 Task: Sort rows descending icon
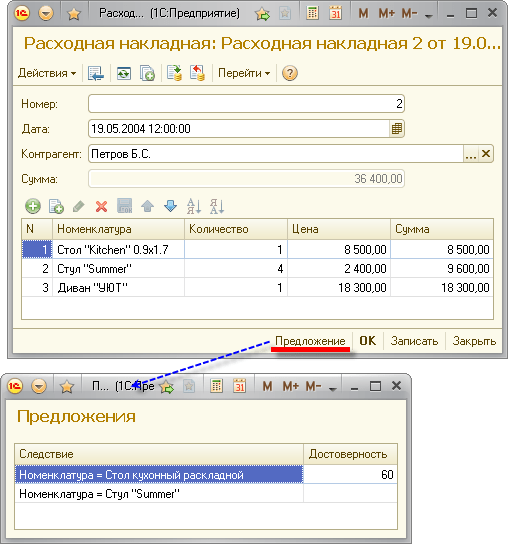217,206
